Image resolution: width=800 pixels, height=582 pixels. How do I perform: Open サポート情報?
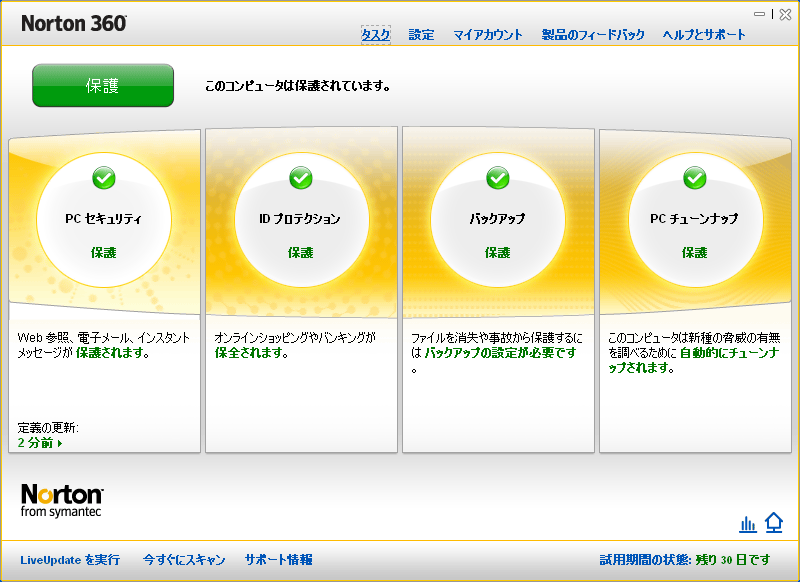pos(279,560)
